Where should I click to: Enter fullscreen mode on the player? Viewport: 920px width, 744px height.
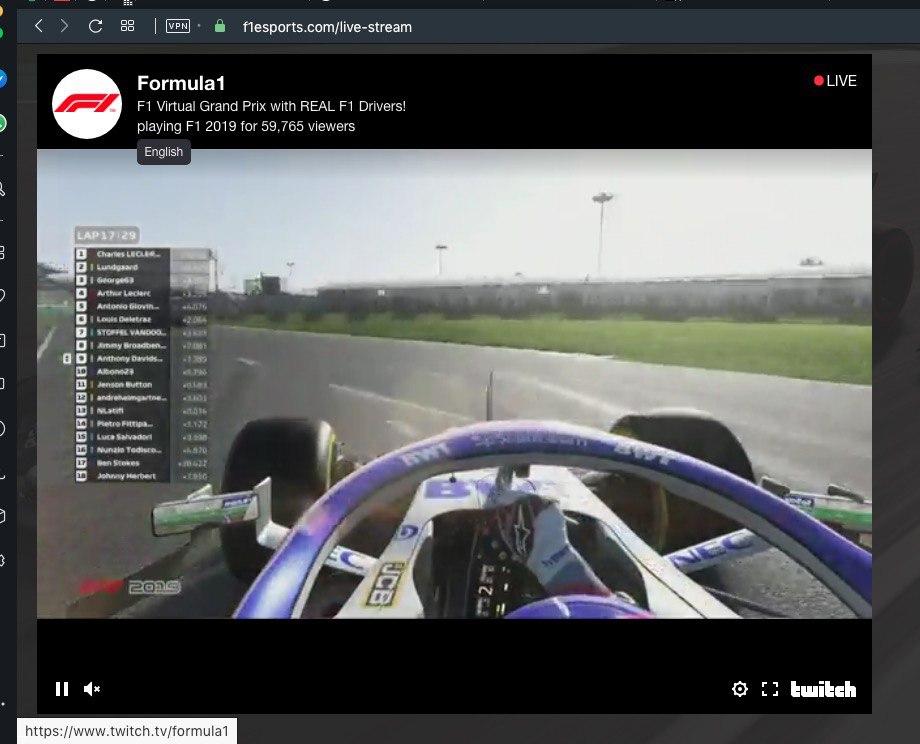pos(770,689)
